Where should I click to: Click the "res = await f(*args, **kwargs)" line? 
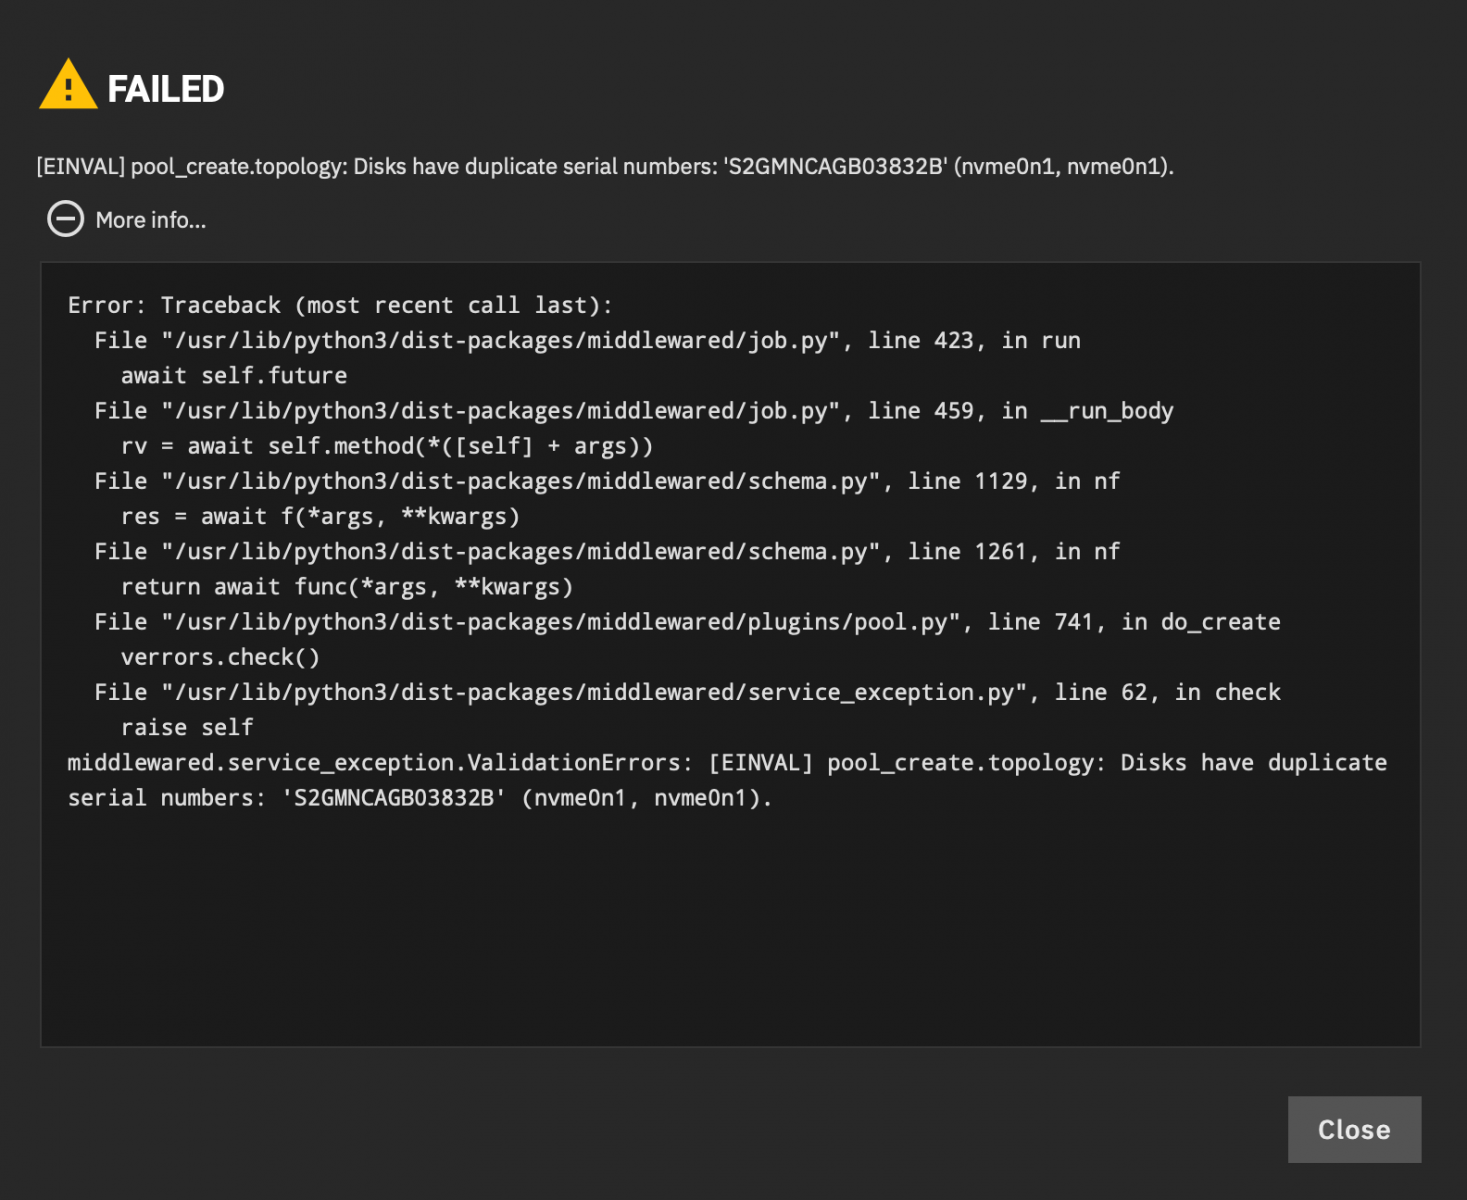(320, 516)
